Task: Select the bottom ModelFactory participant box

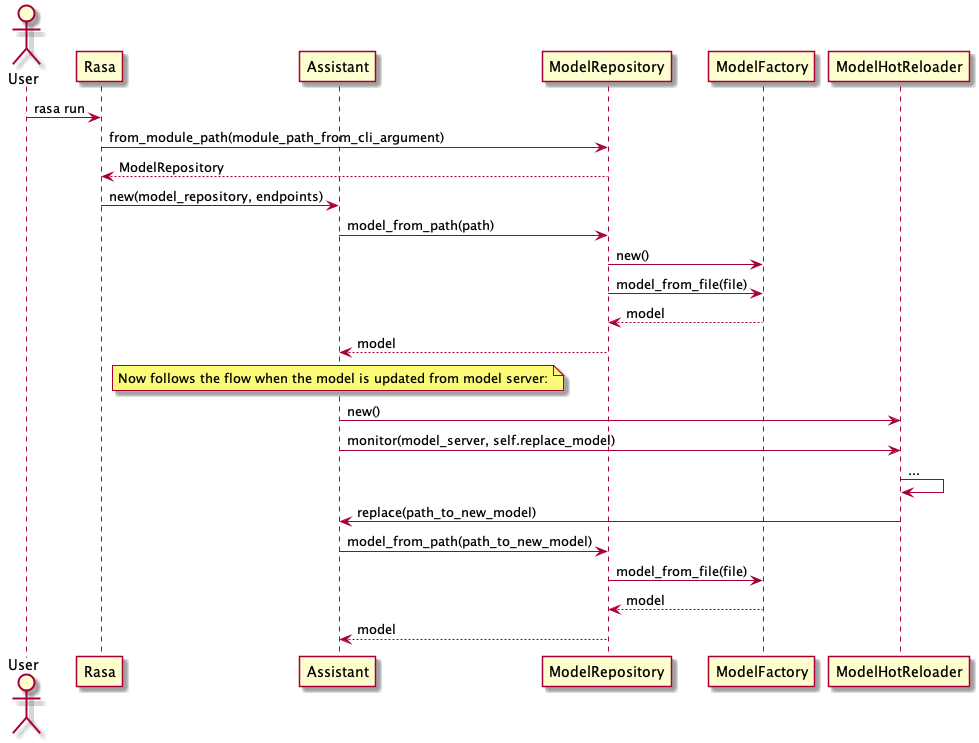Action: coord(762,672)
